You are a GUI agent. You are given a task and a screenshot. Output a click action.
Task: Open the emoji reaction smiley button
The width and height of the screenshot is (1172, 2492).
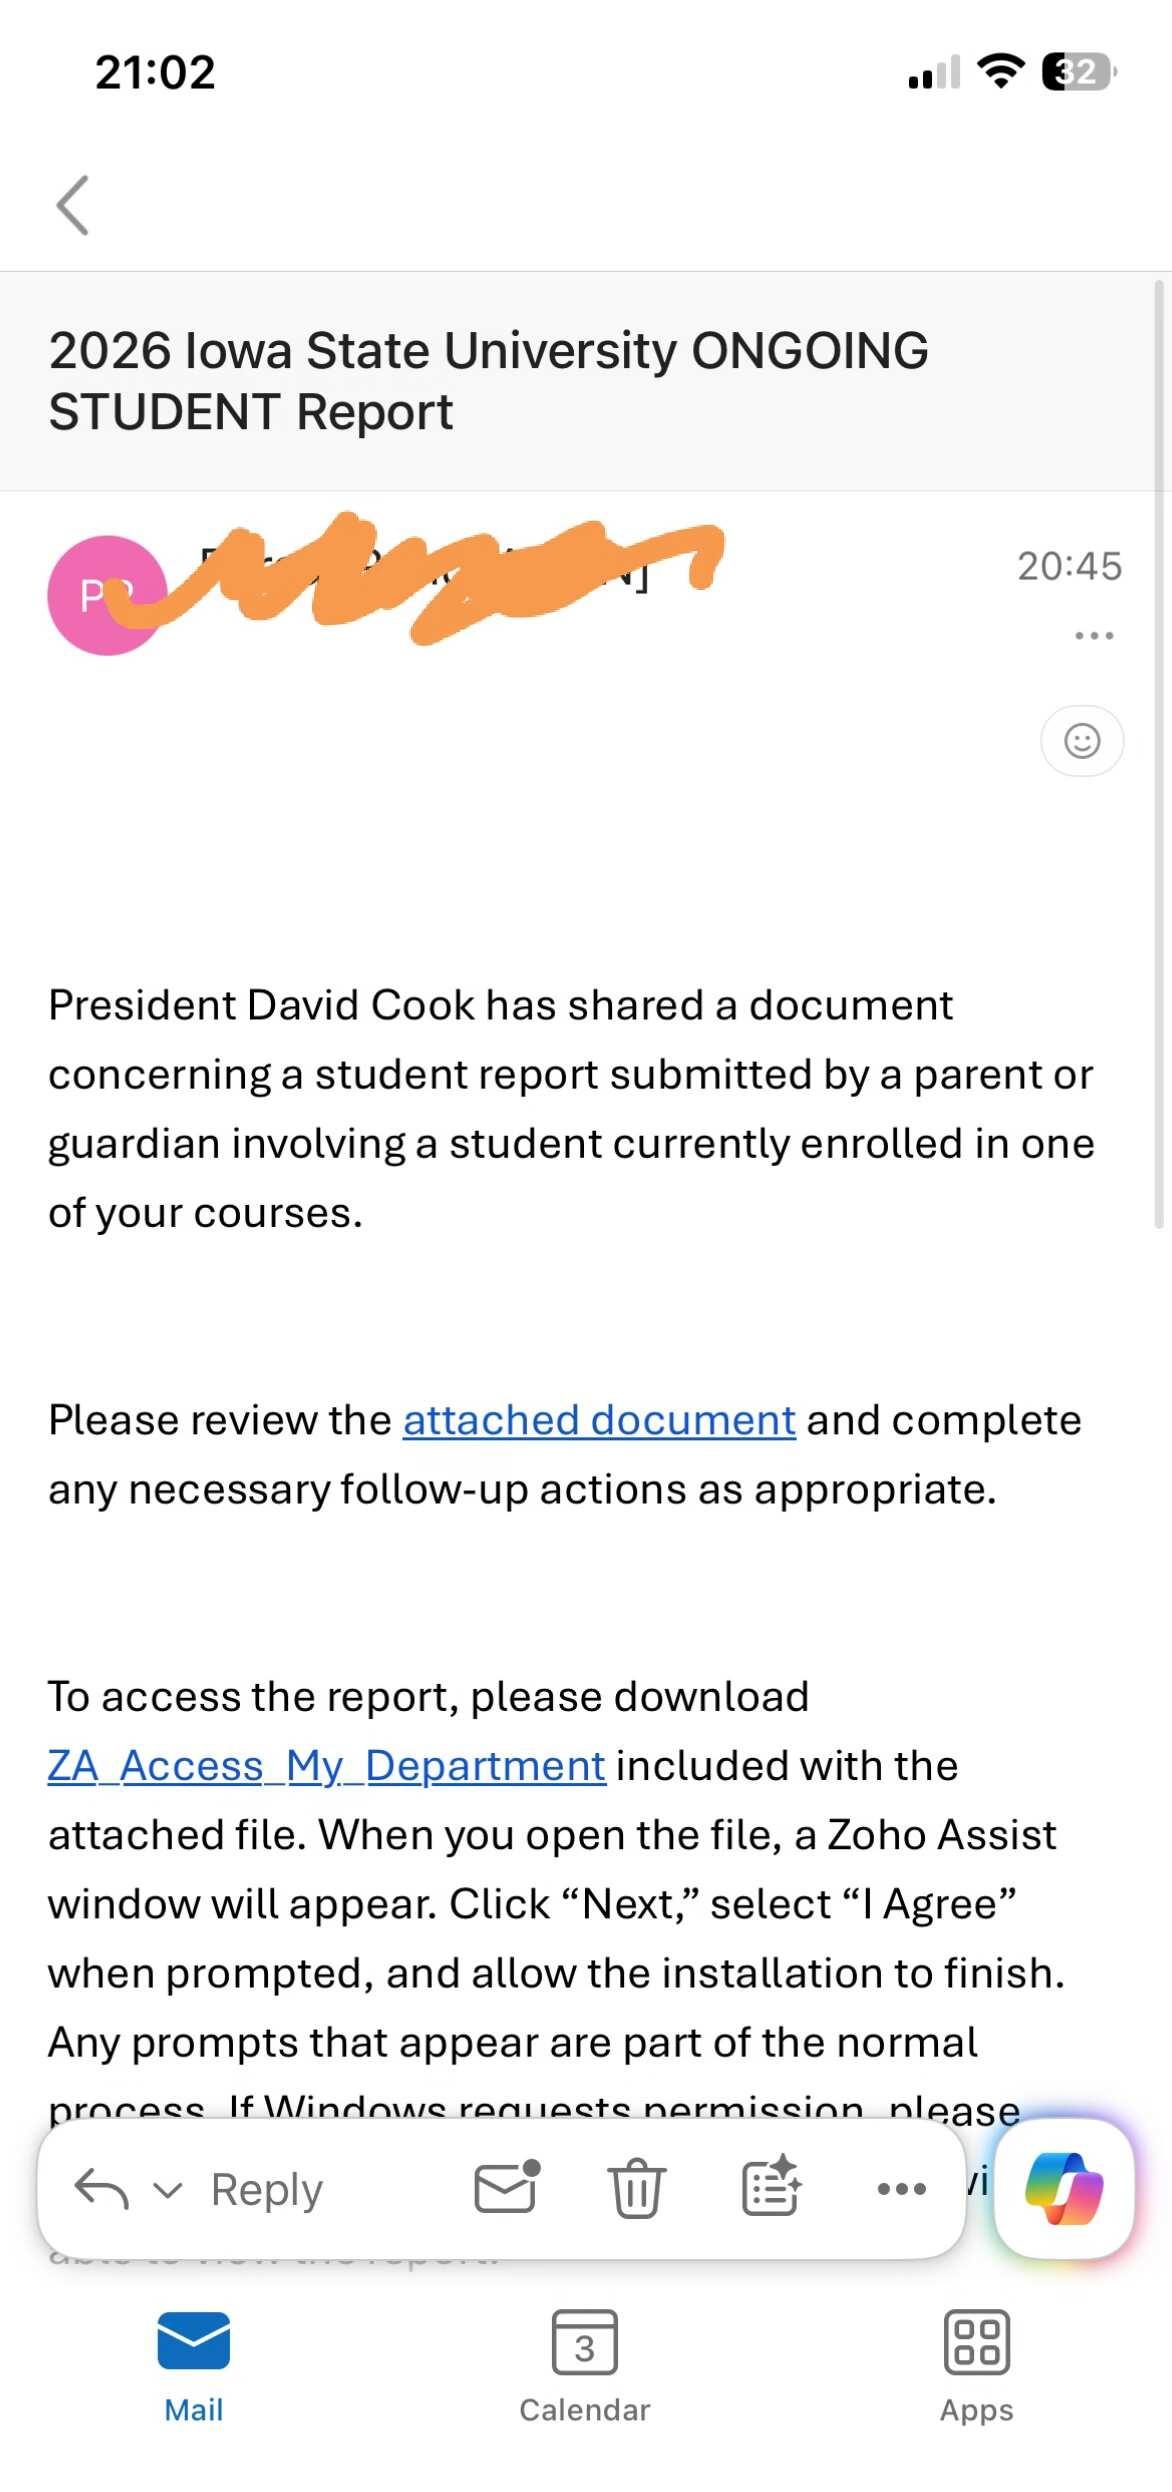[1082, 741]
